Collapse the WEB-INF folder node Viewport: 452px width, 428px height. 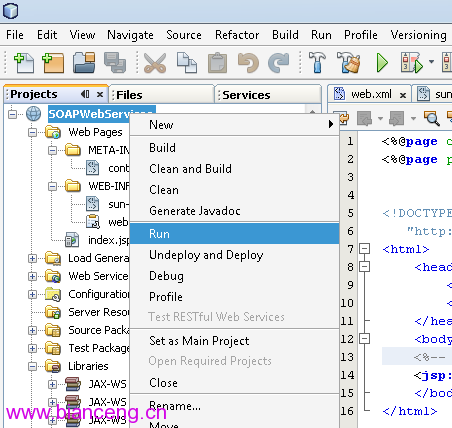[52, 186]
